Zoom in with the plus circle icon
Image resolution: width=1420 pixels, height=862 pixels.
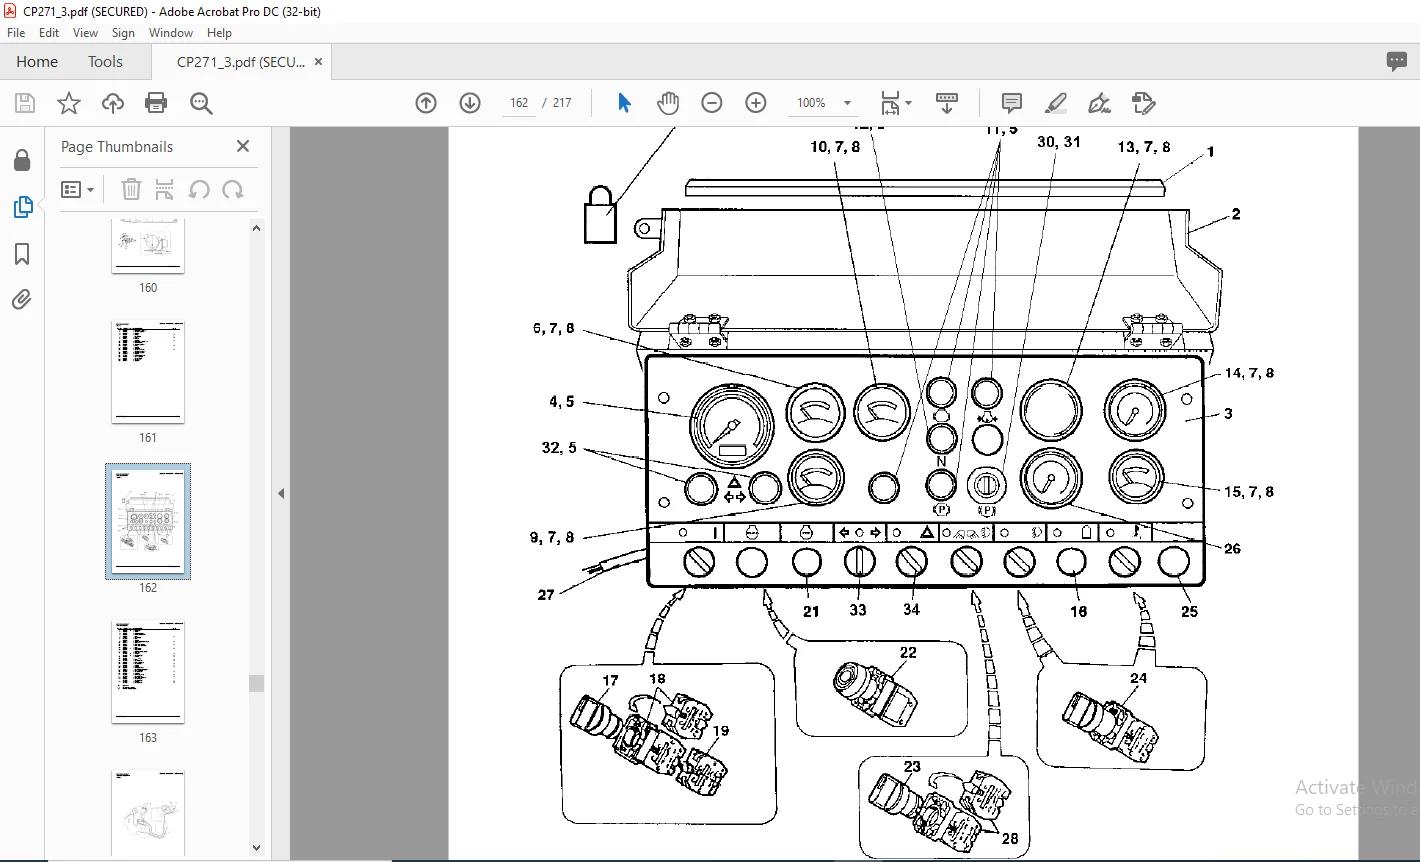click(756, 103)
